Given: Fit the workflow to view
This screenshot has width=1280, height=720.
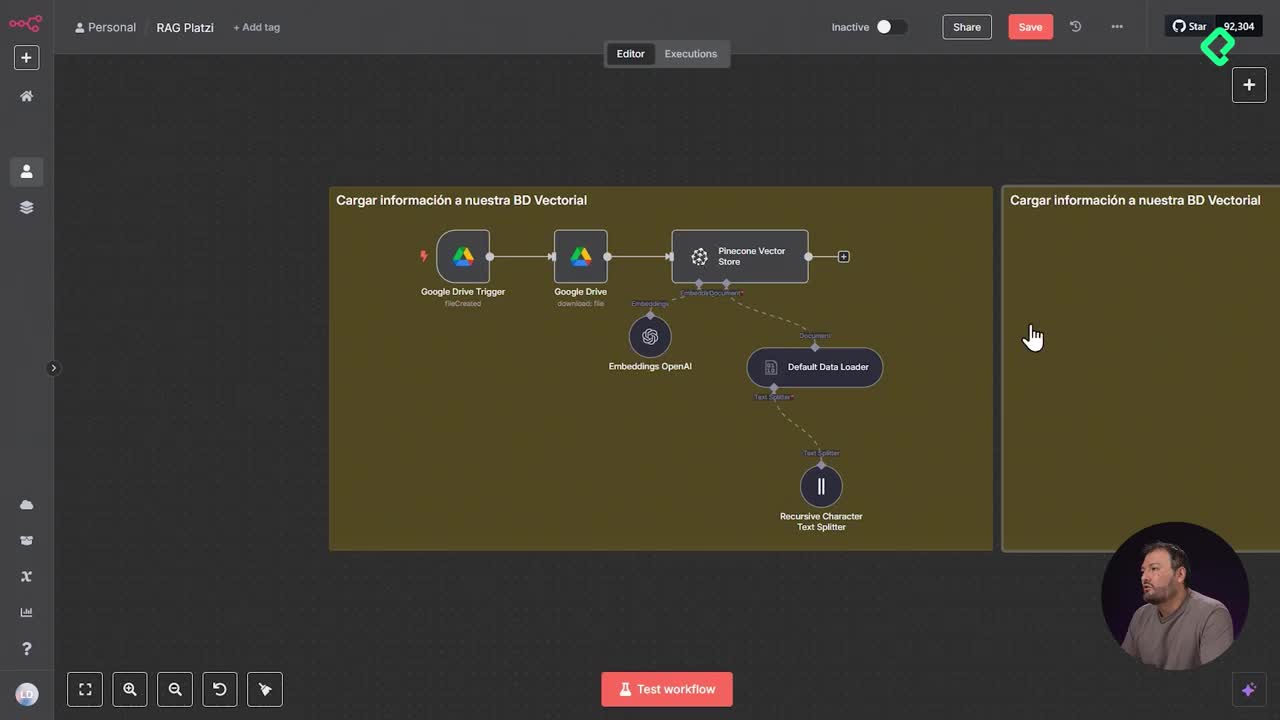Looking at the screenshot, I should point(85,689).
